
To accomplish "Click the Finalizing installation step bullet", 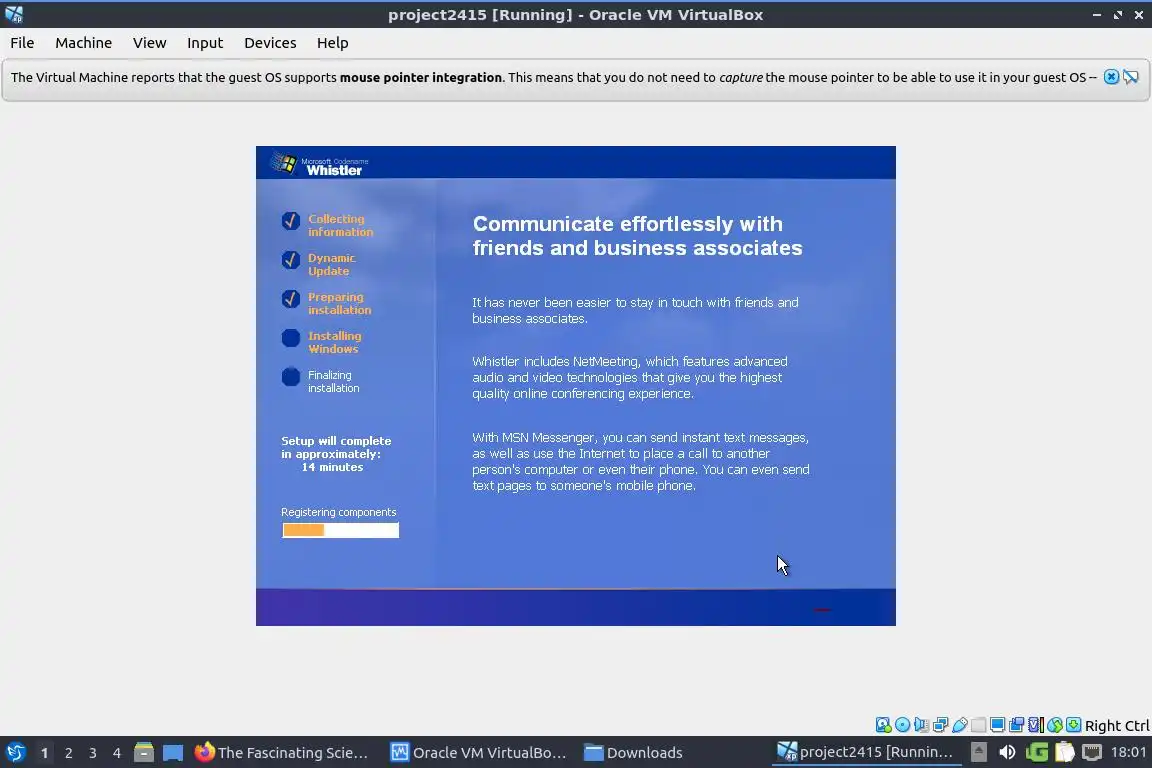I will (291, 376).
